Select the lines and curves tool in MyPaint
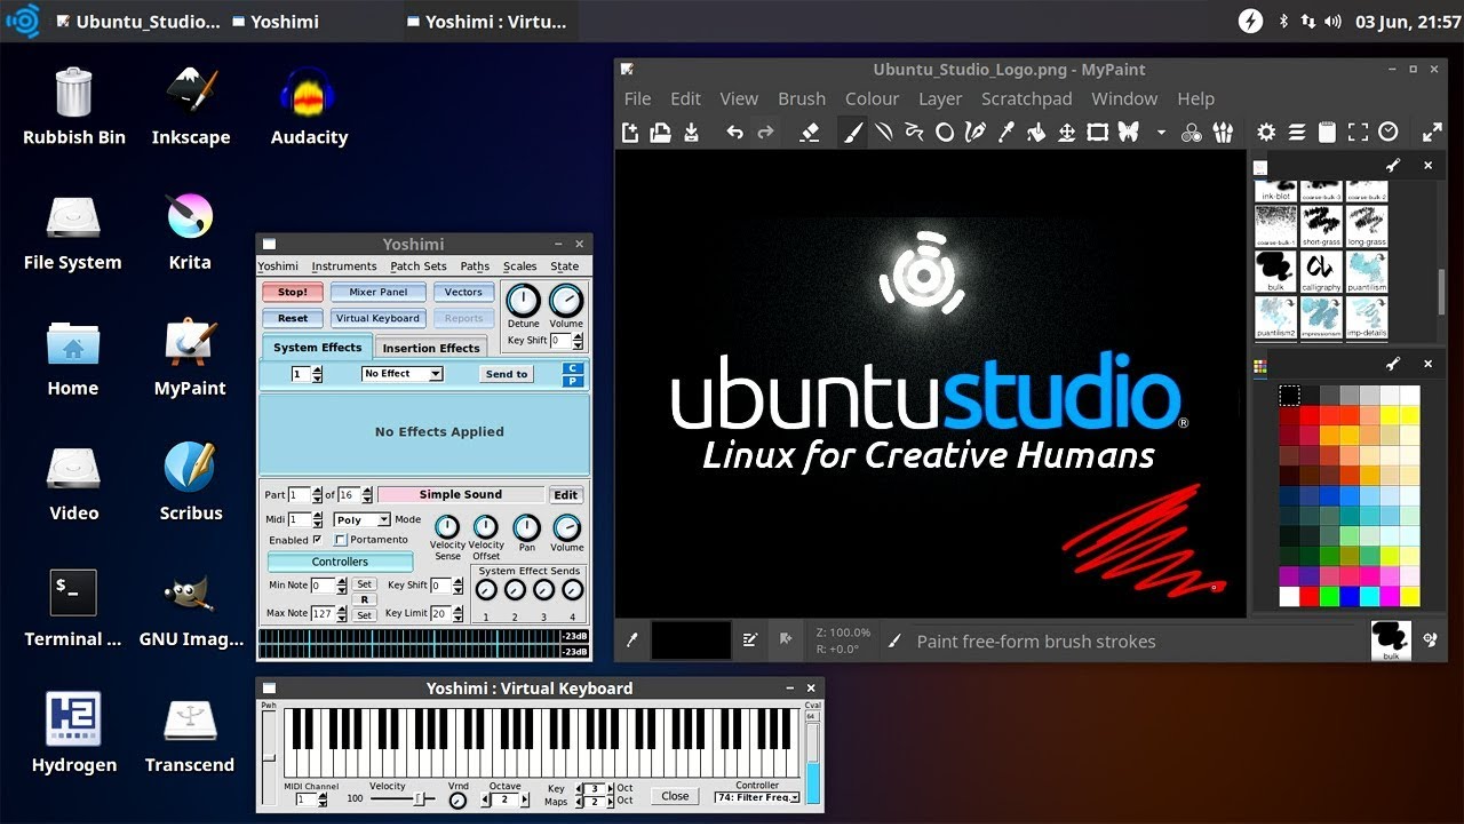The width and height of the screenshot is (1464, 827). point(883,132)
